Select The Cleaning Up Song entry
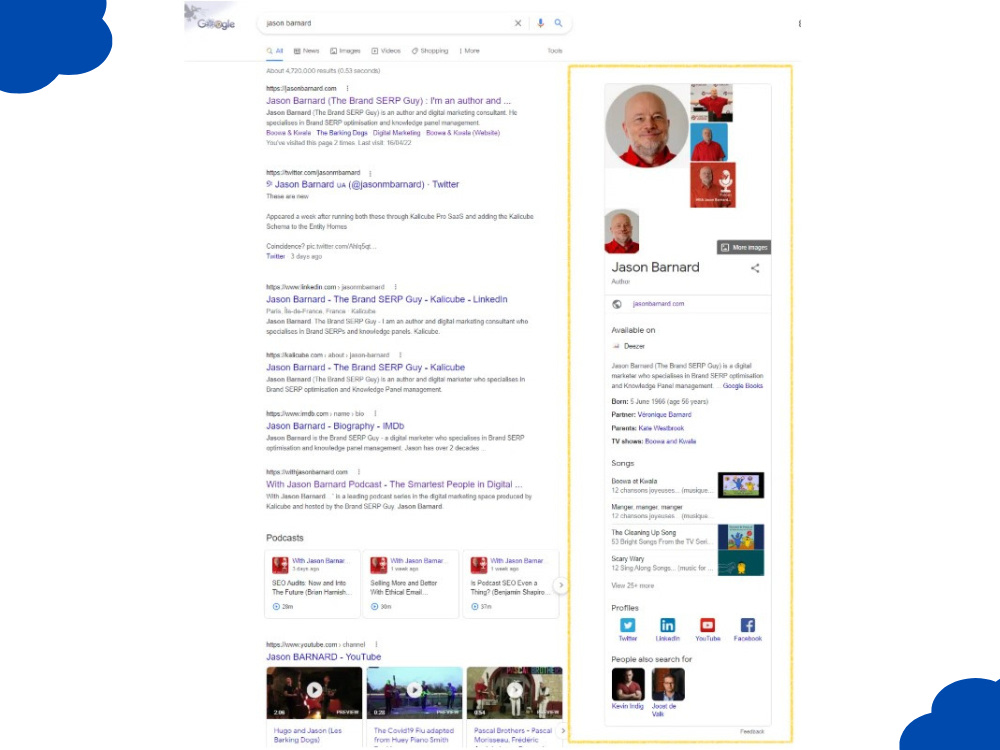This screenshot has width=1000, height=750. [x=688, y=537]
